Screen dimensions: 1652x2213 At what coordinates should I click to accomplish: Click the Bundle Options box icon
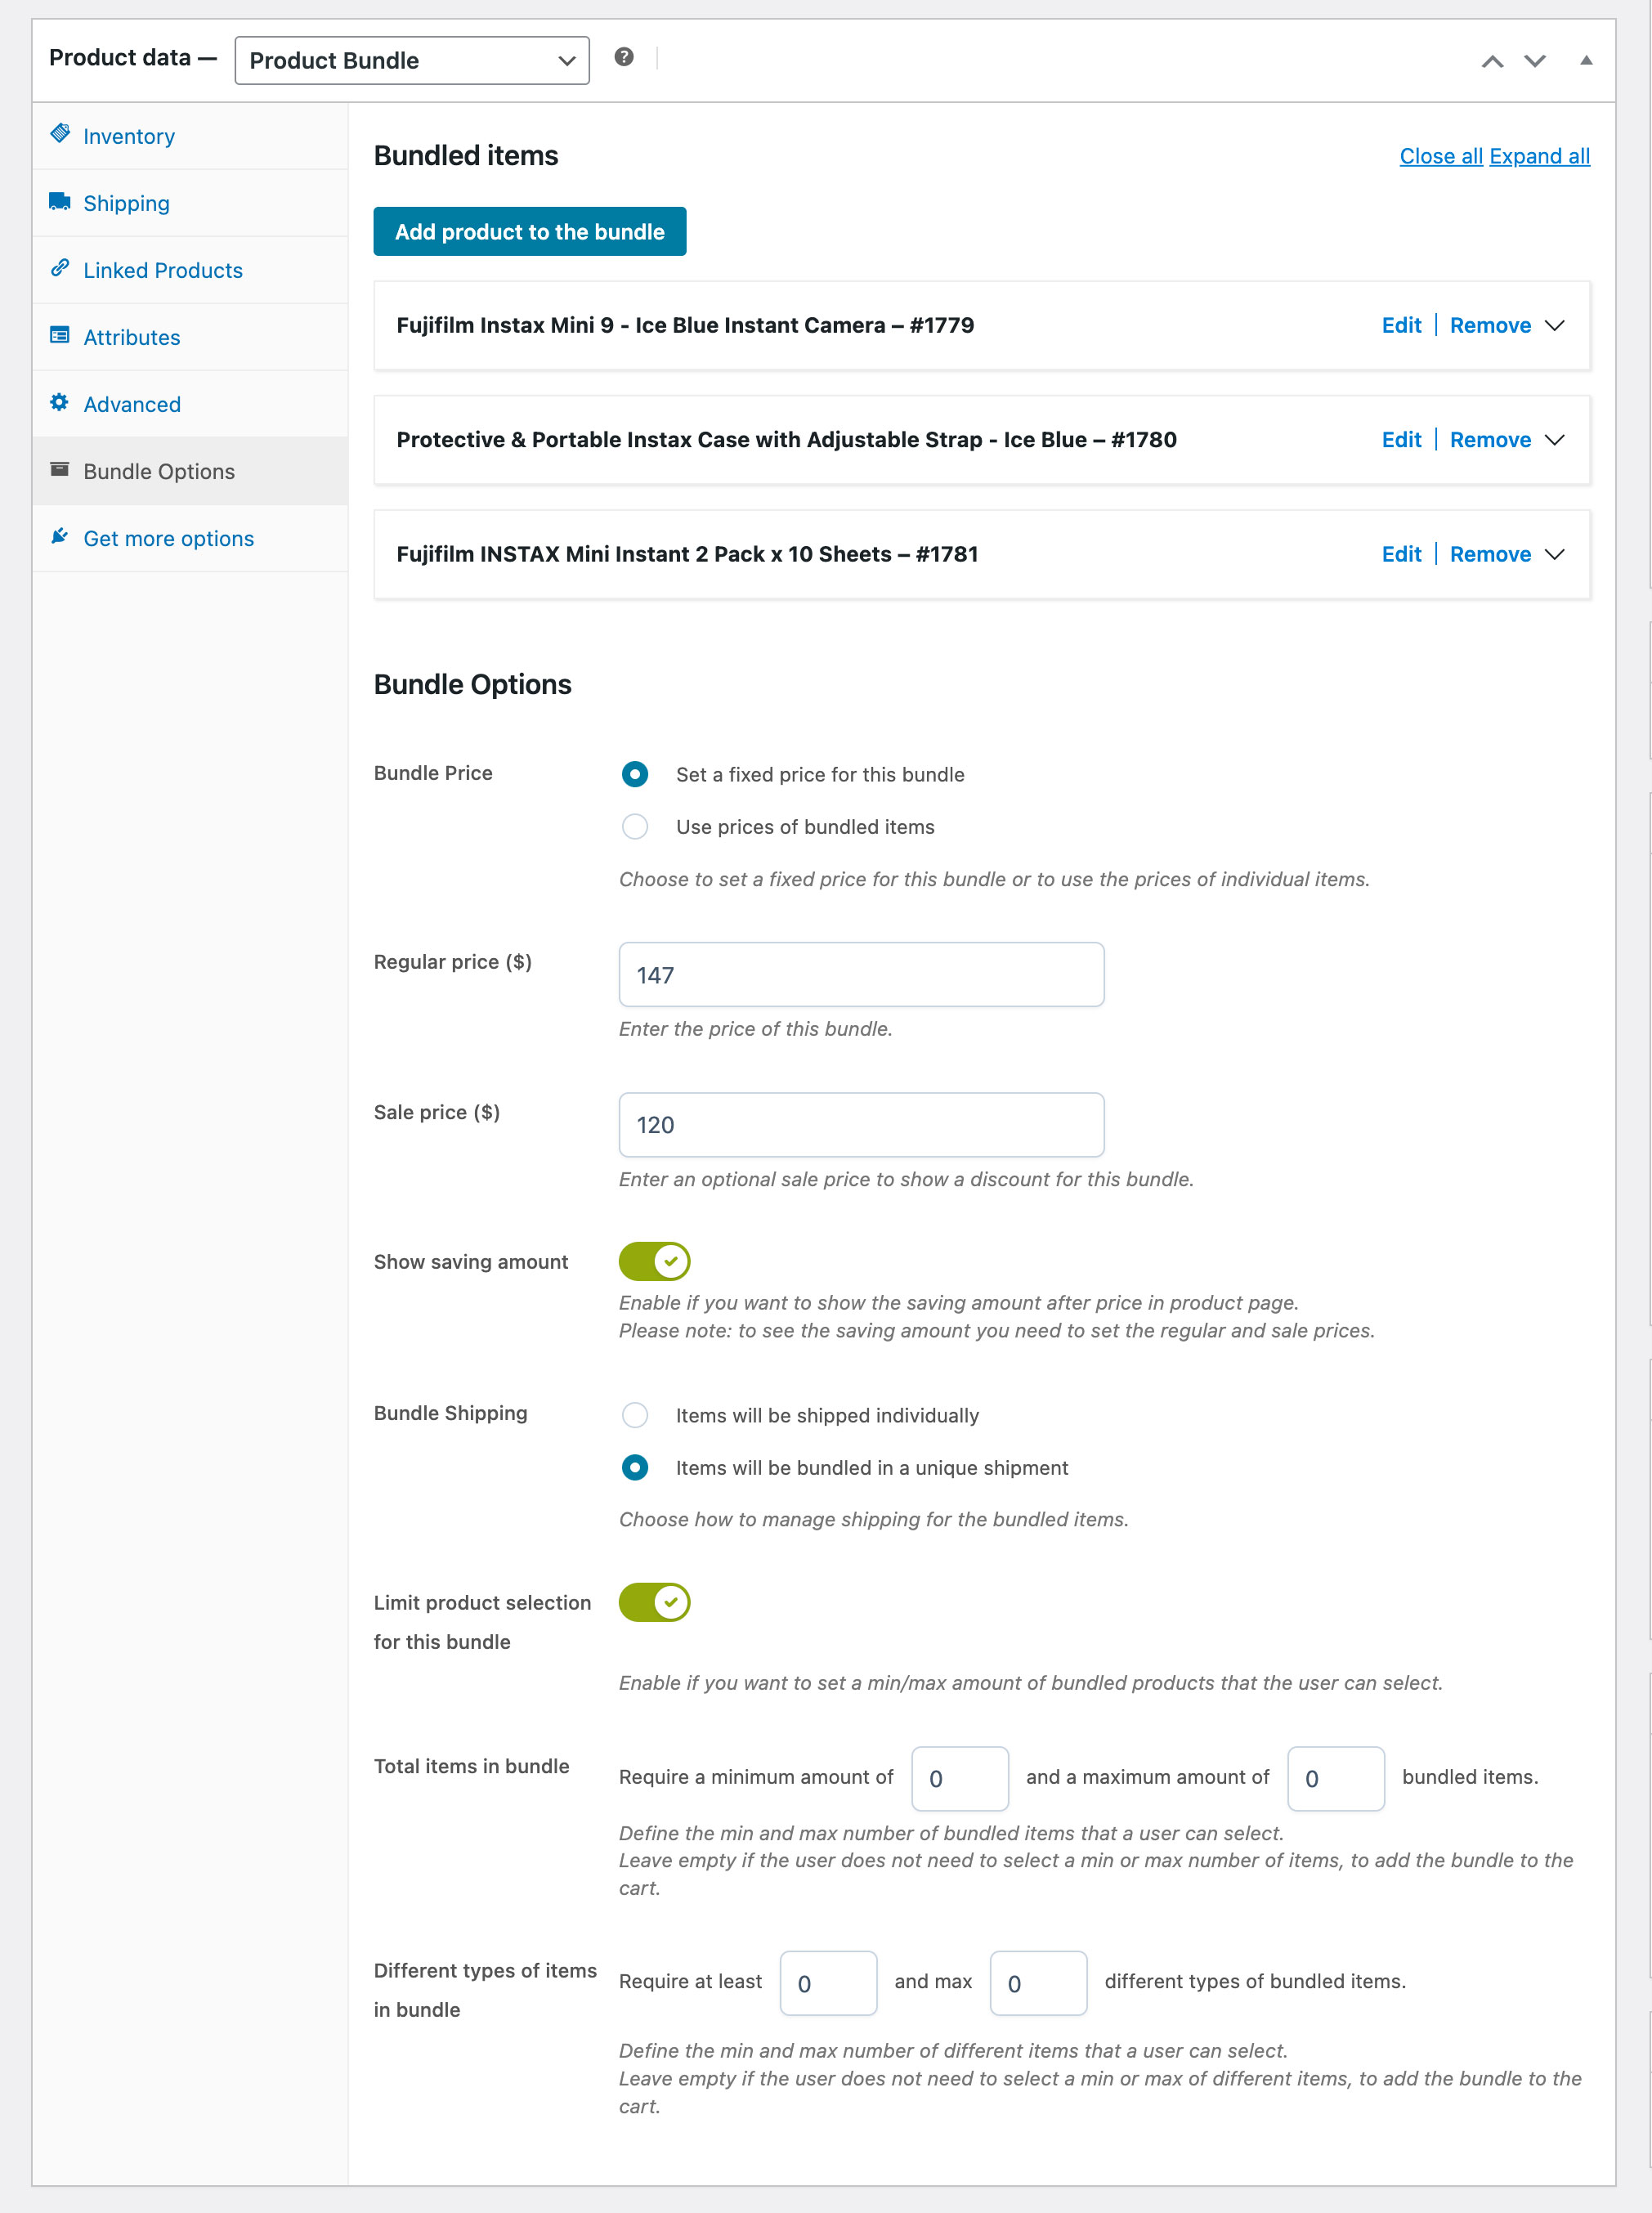pyautogui.click(x=60, y=469)
